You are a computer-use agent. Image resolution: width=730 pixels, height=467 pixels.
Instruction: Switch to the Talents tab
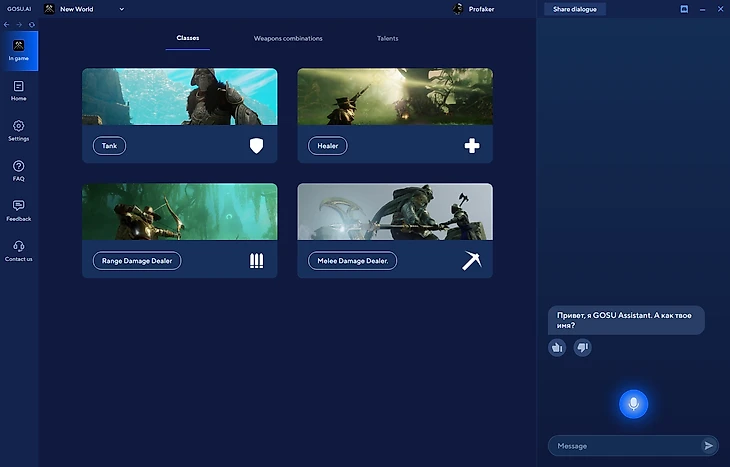click(x=387, y=38)
